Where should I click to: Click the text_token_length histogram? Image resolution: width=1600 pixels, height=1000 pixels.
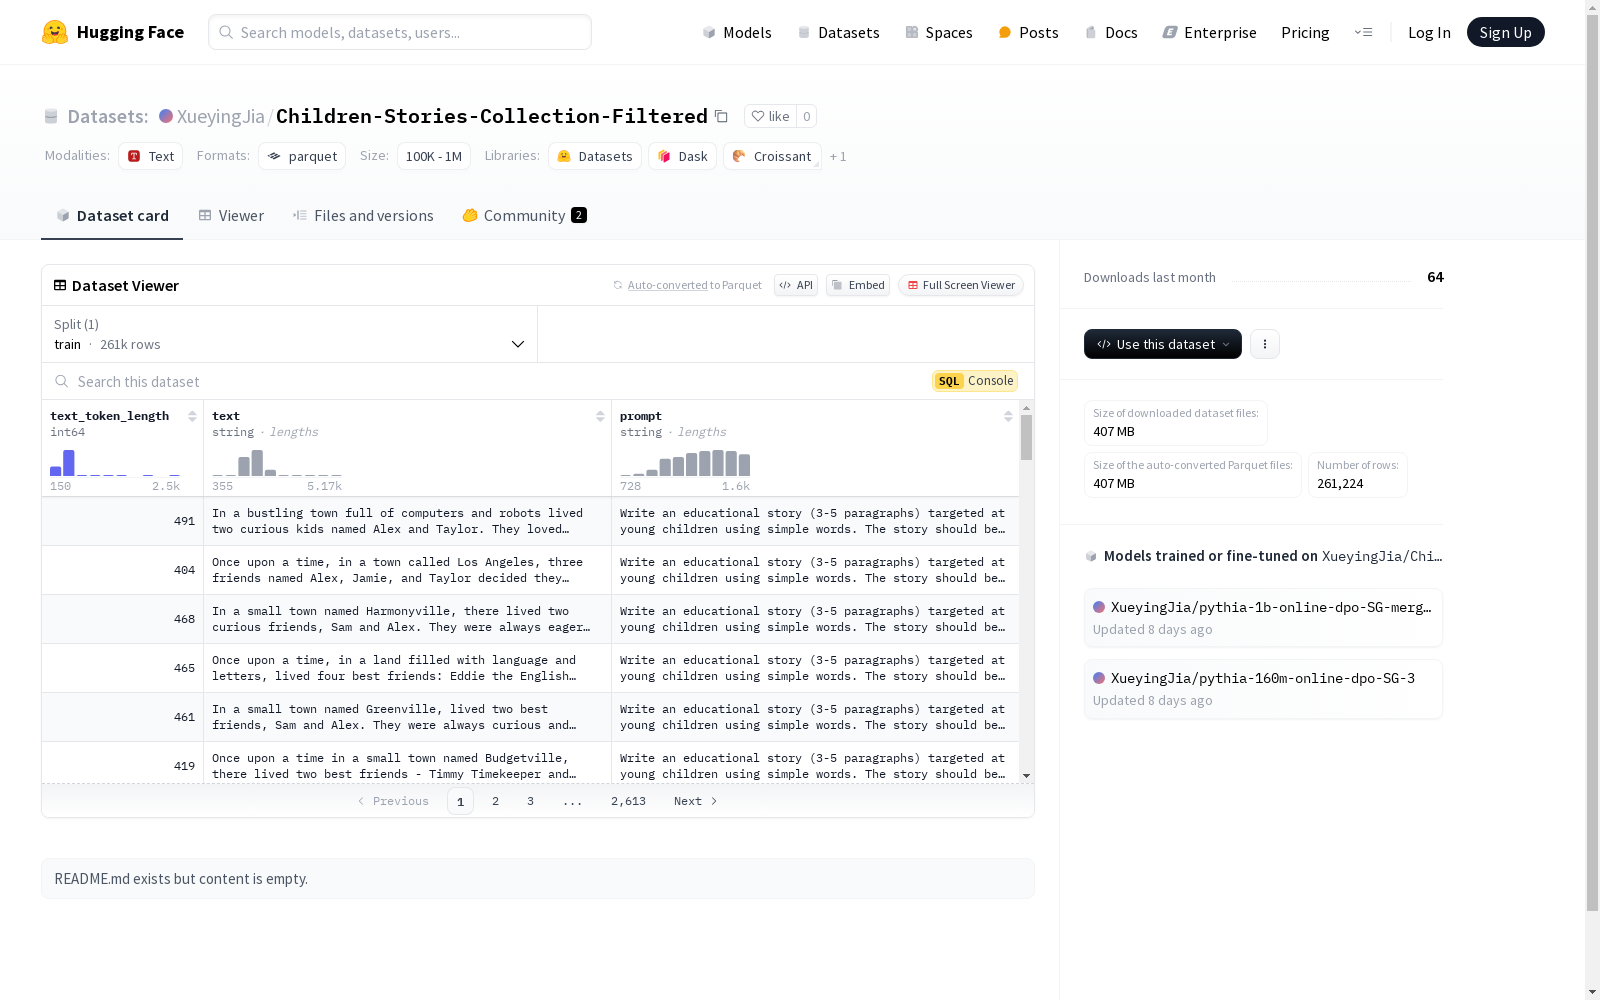[x=115, y=463]
